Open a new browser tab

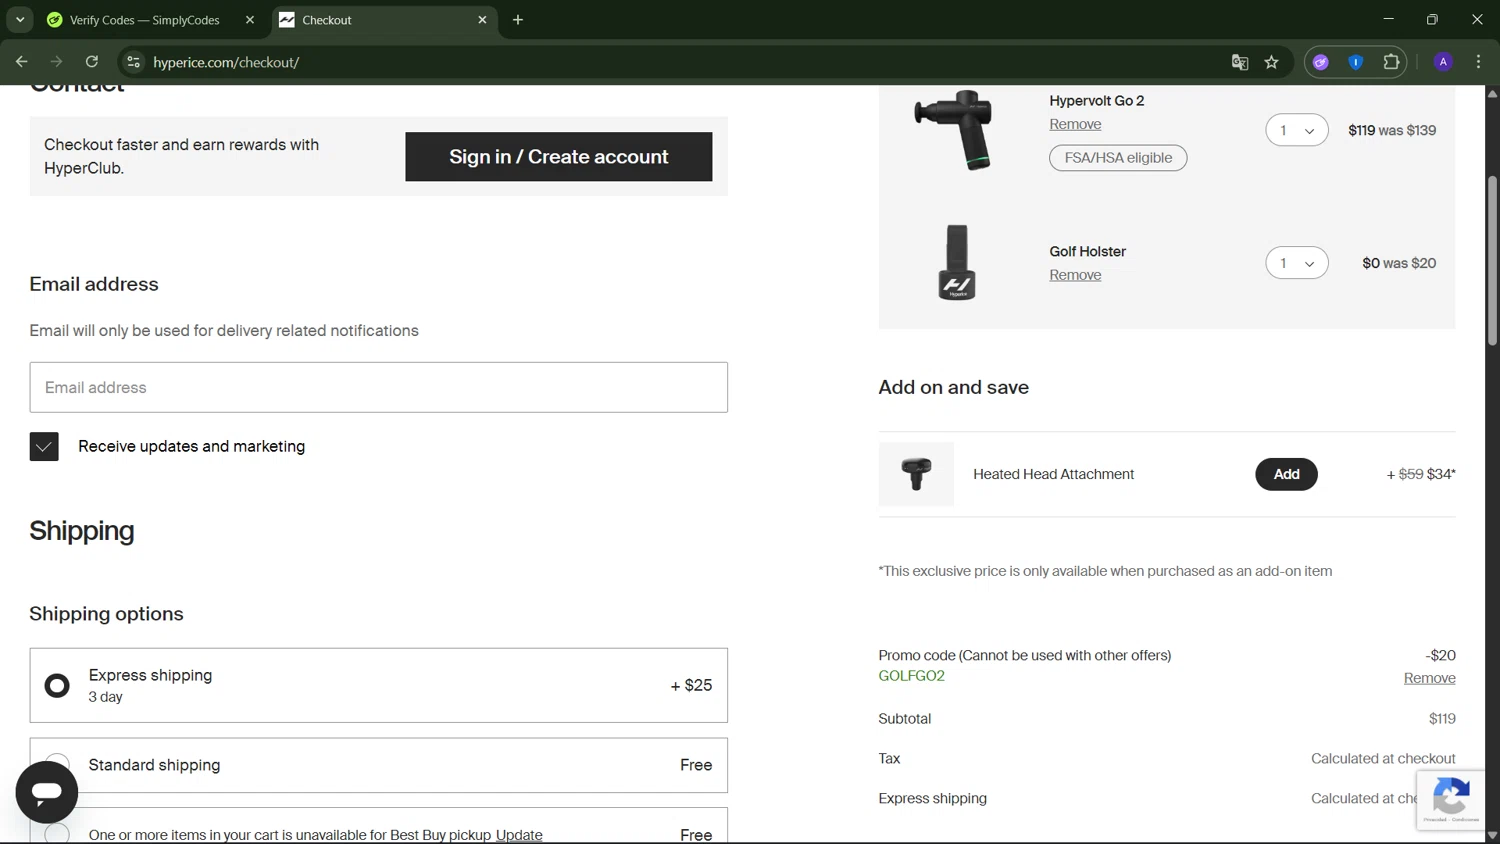point(518,20)
